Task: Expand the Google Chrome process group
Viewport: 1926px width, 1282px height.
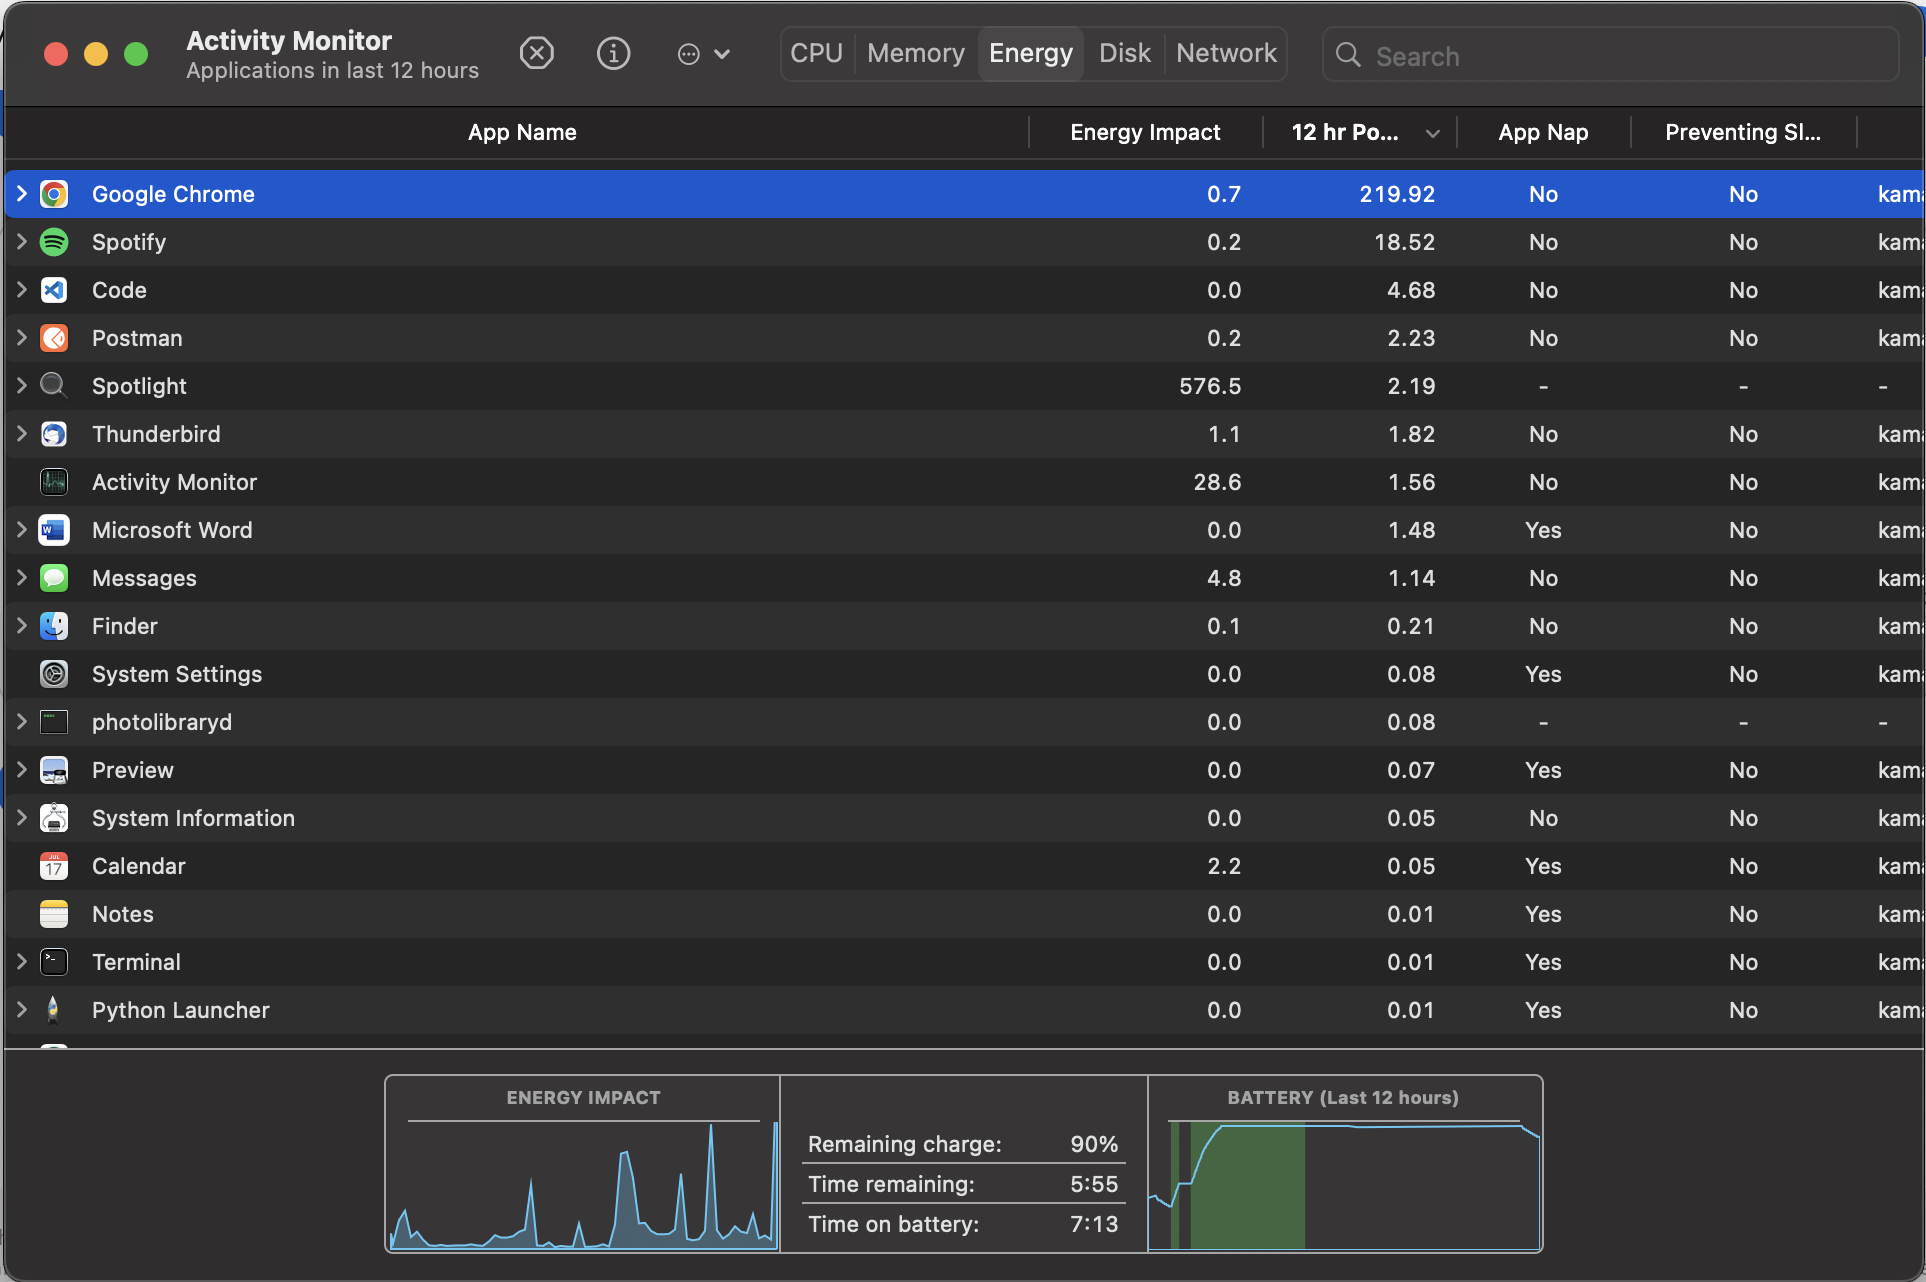Action: click(21, 194)
